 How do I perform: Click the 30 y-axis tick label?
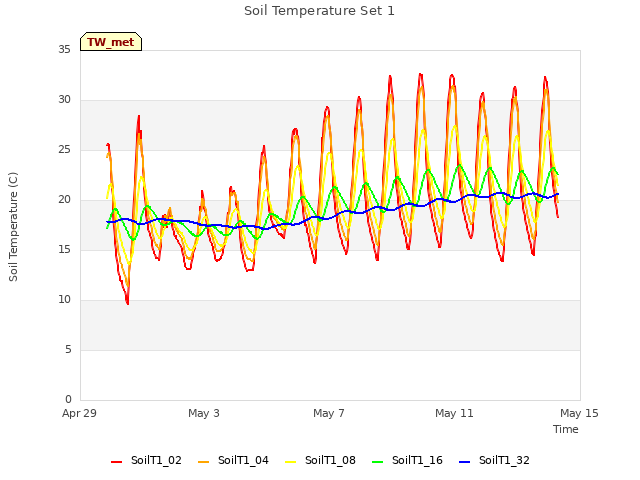click(x=64, y=100)
